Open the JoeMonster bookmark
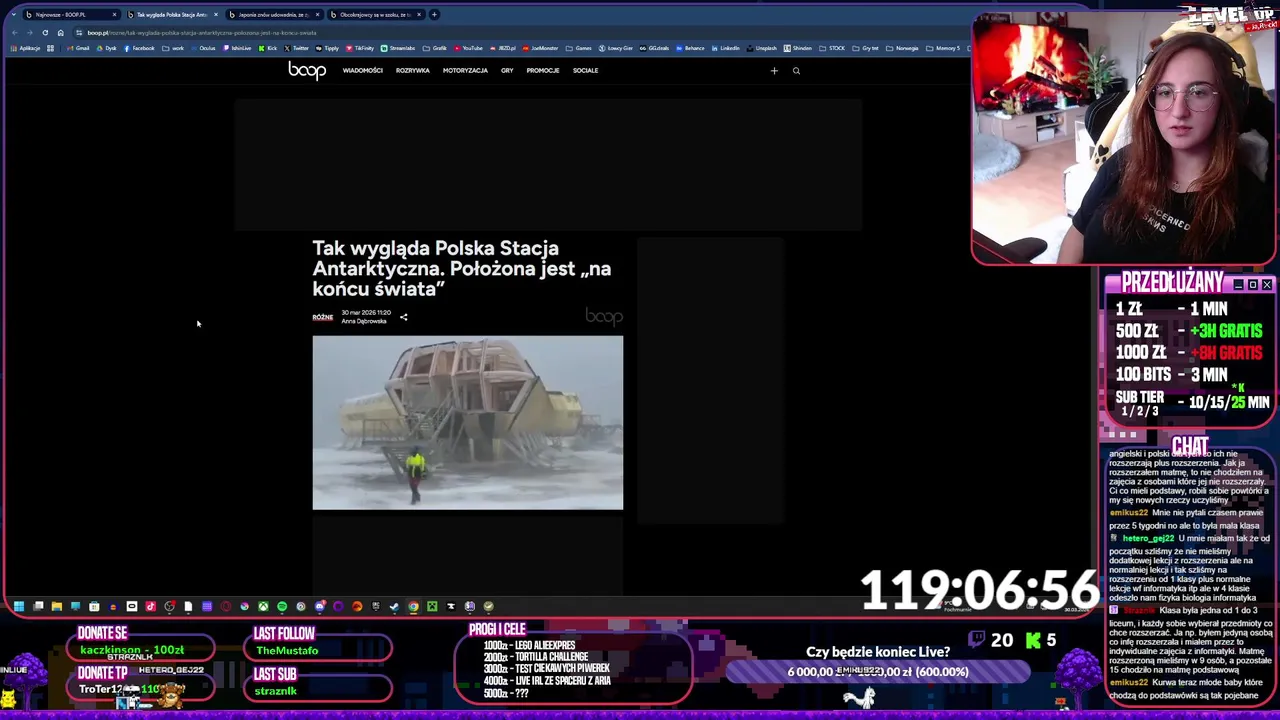The height and width of the screenshot is (720, 1280). click(539, 48)
